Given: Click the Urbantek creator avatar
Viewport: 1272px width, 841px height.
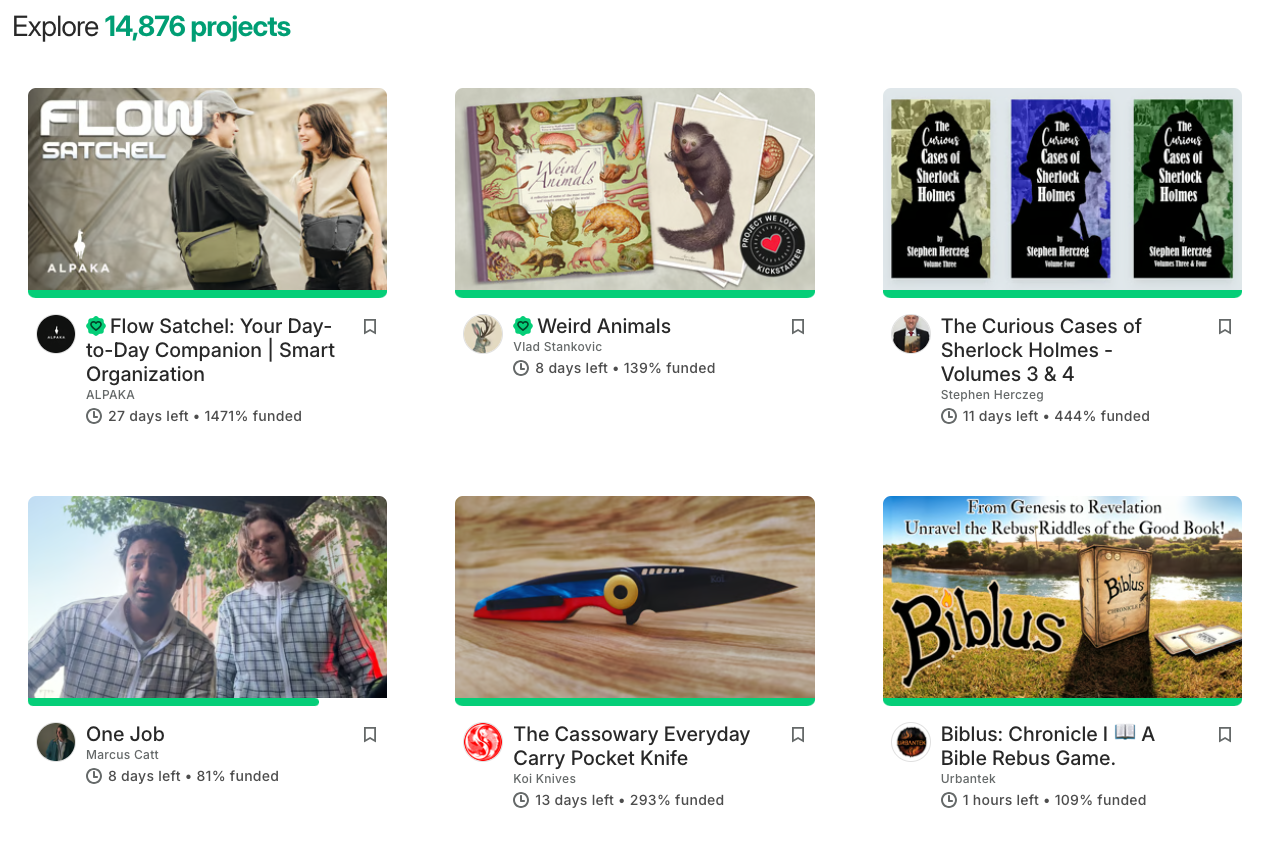Looking at the screenshot, I should [910, 741].
